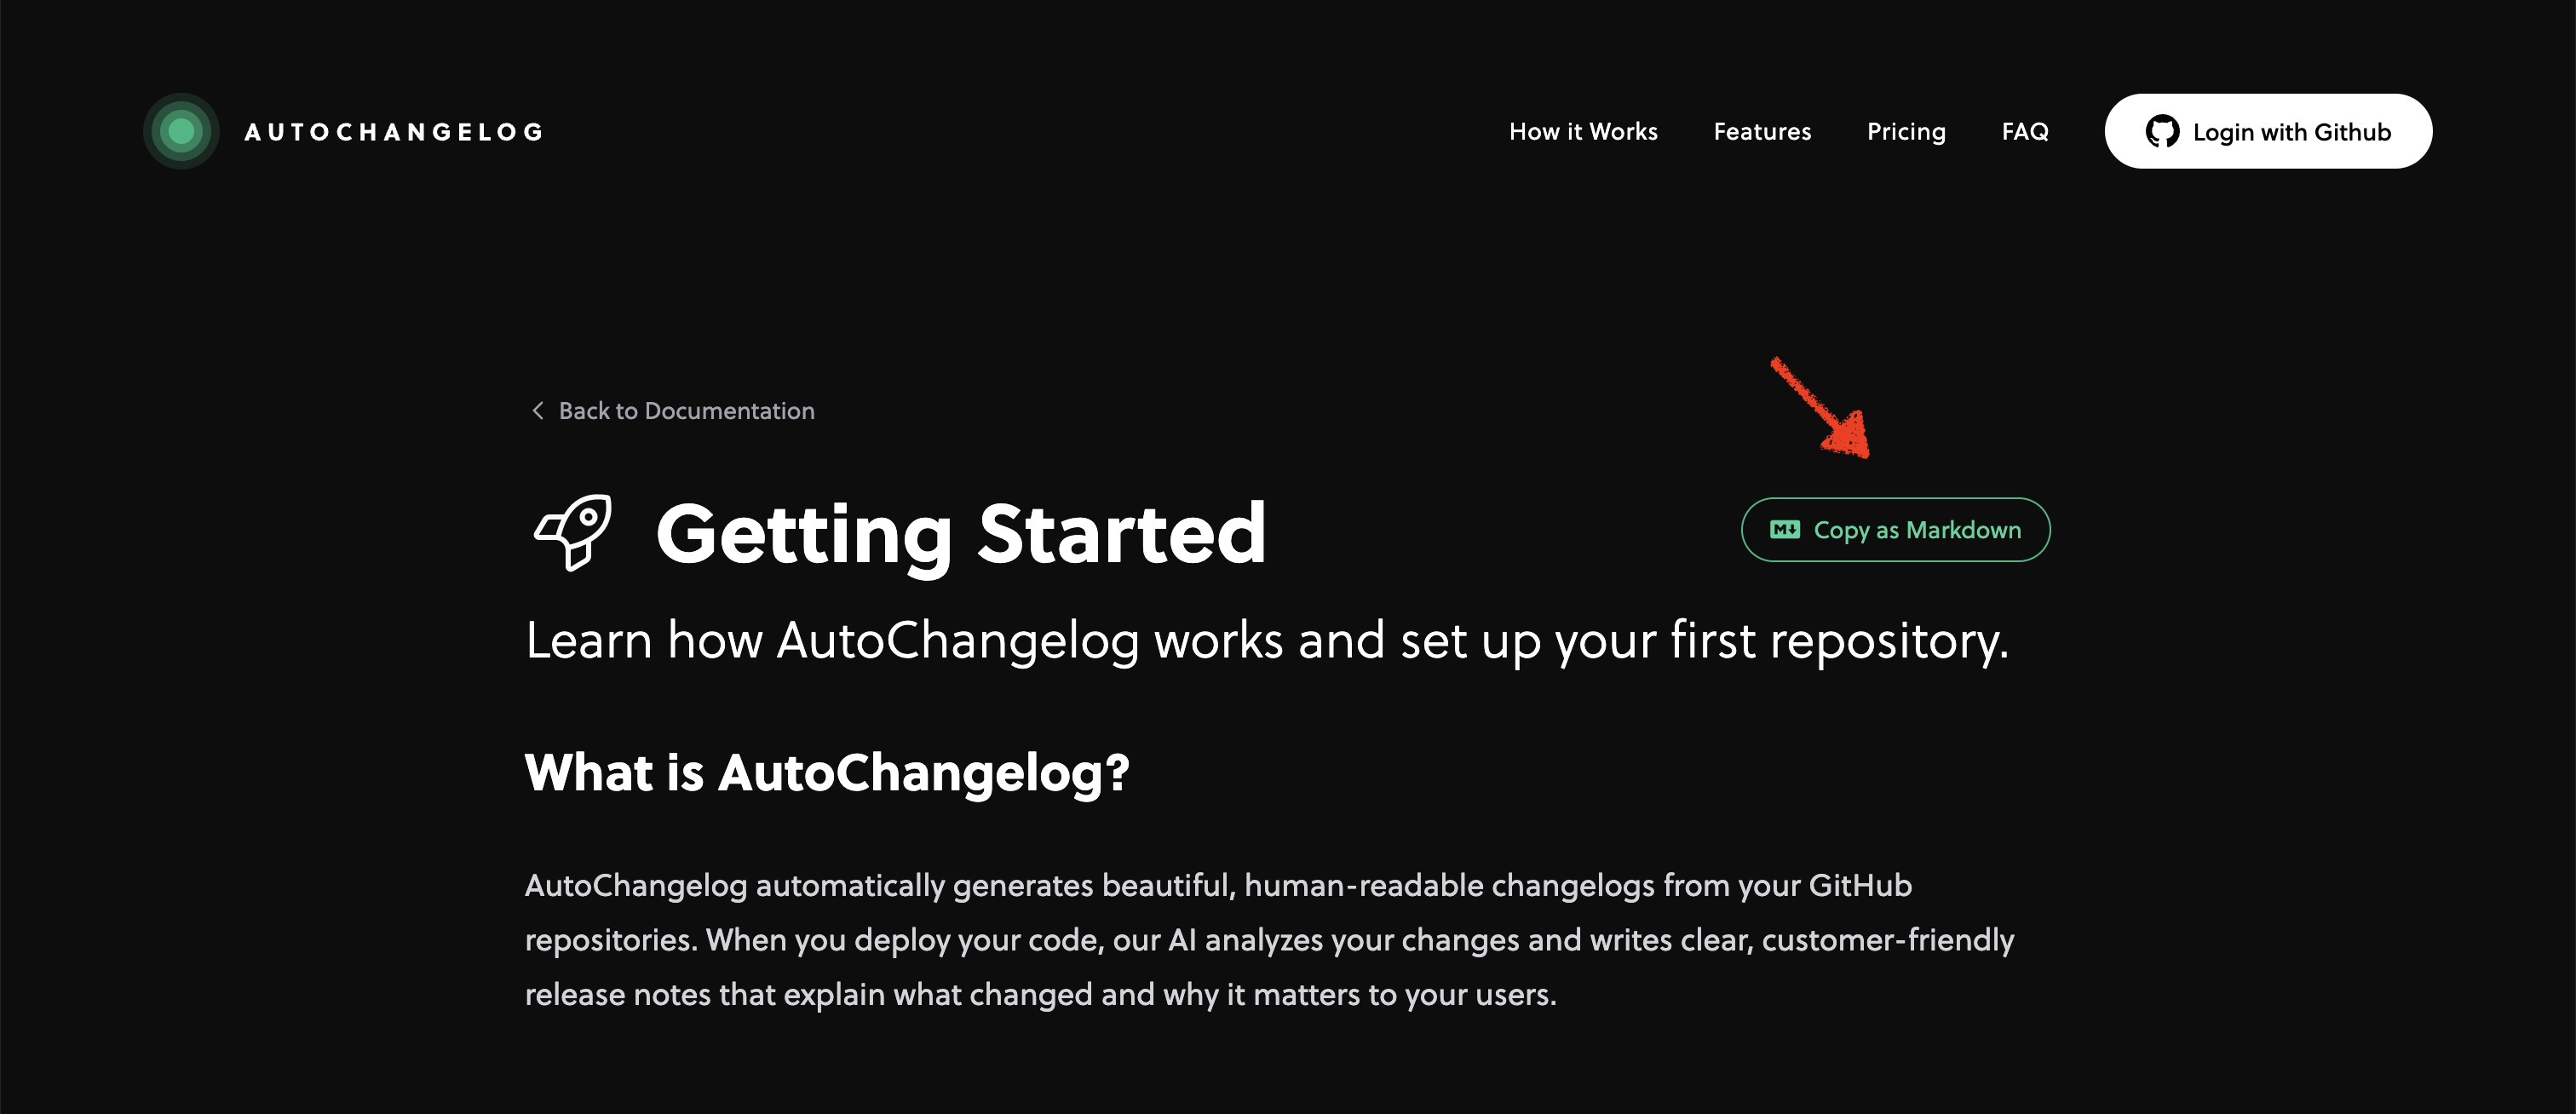Go to the Features section
2576x1114 pixels.
click(x=1762, y=132)
